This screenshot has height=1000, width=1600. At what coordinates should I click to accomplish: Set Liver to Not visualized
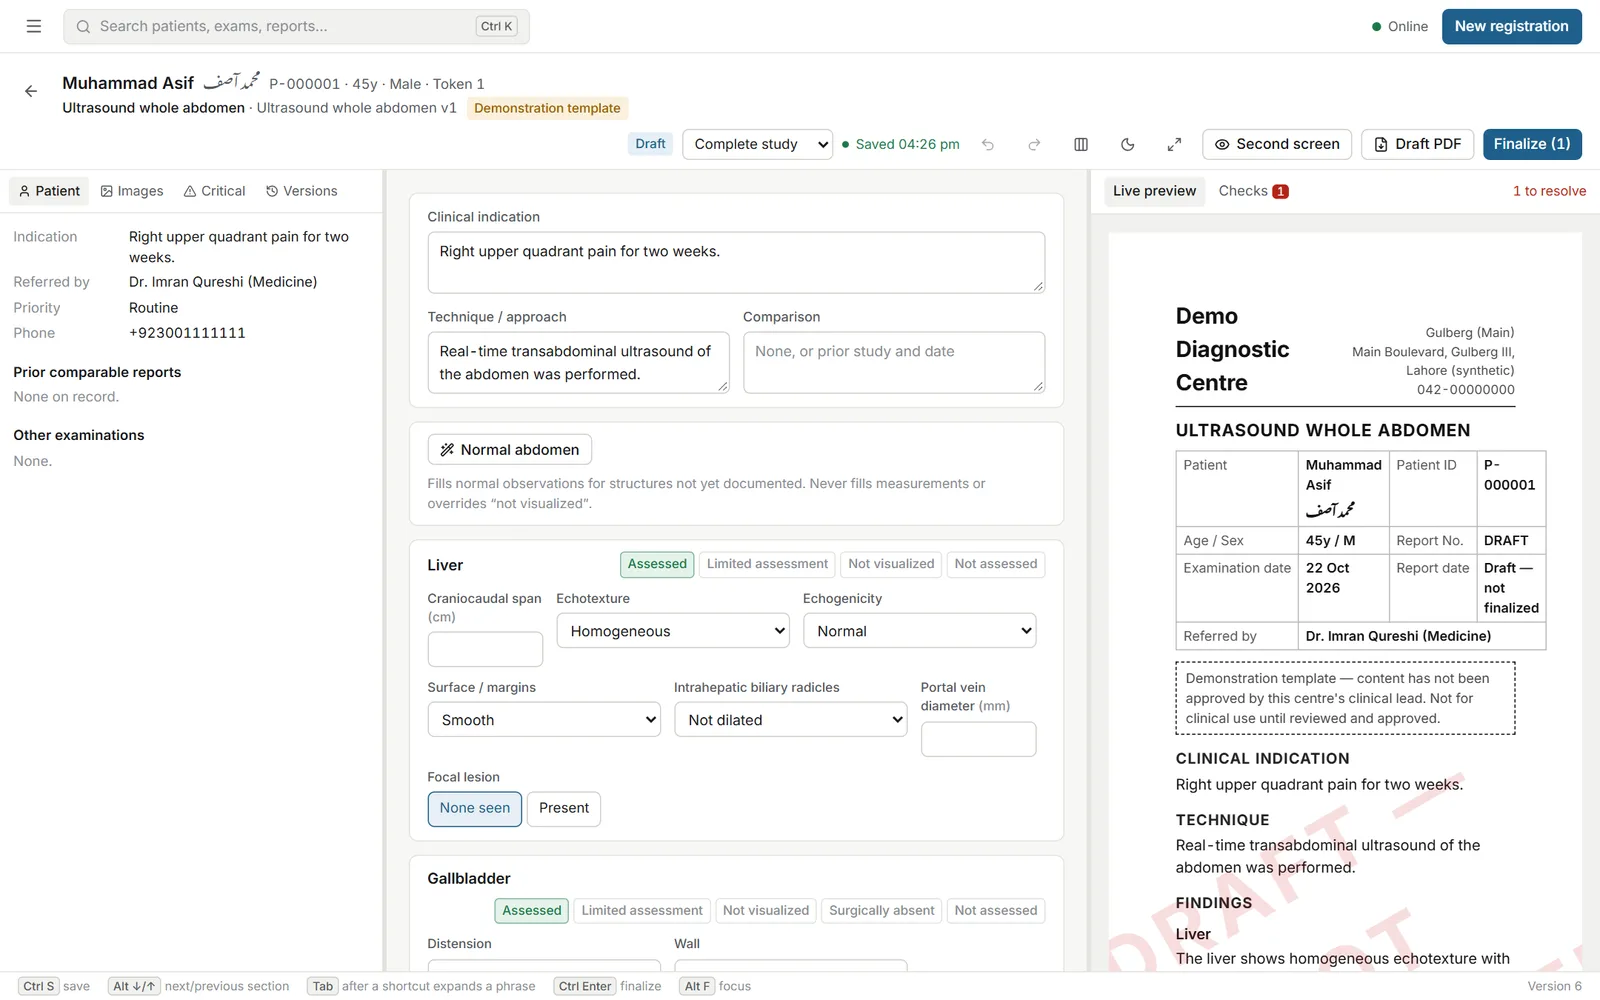(891, 564)
